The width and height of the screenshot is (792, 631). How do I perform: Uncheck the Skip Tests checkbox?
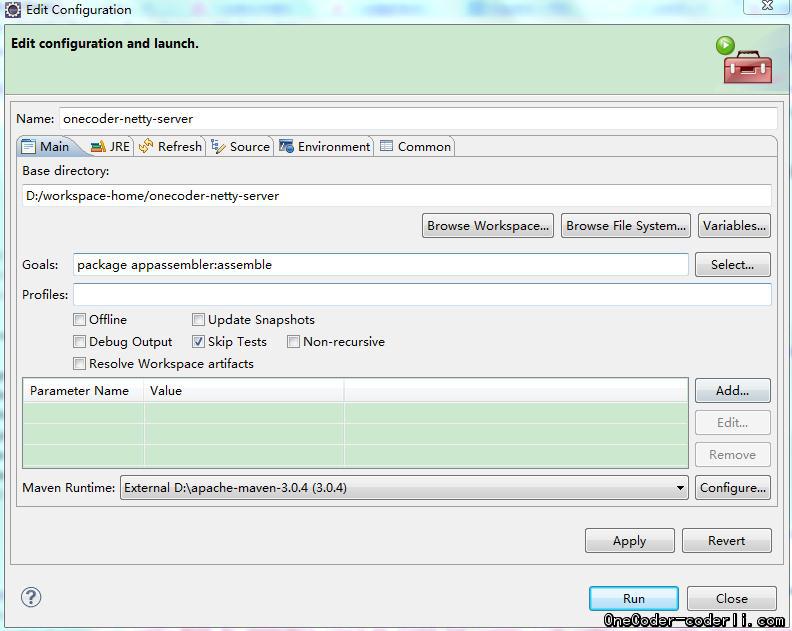click(x=199, y=342)
